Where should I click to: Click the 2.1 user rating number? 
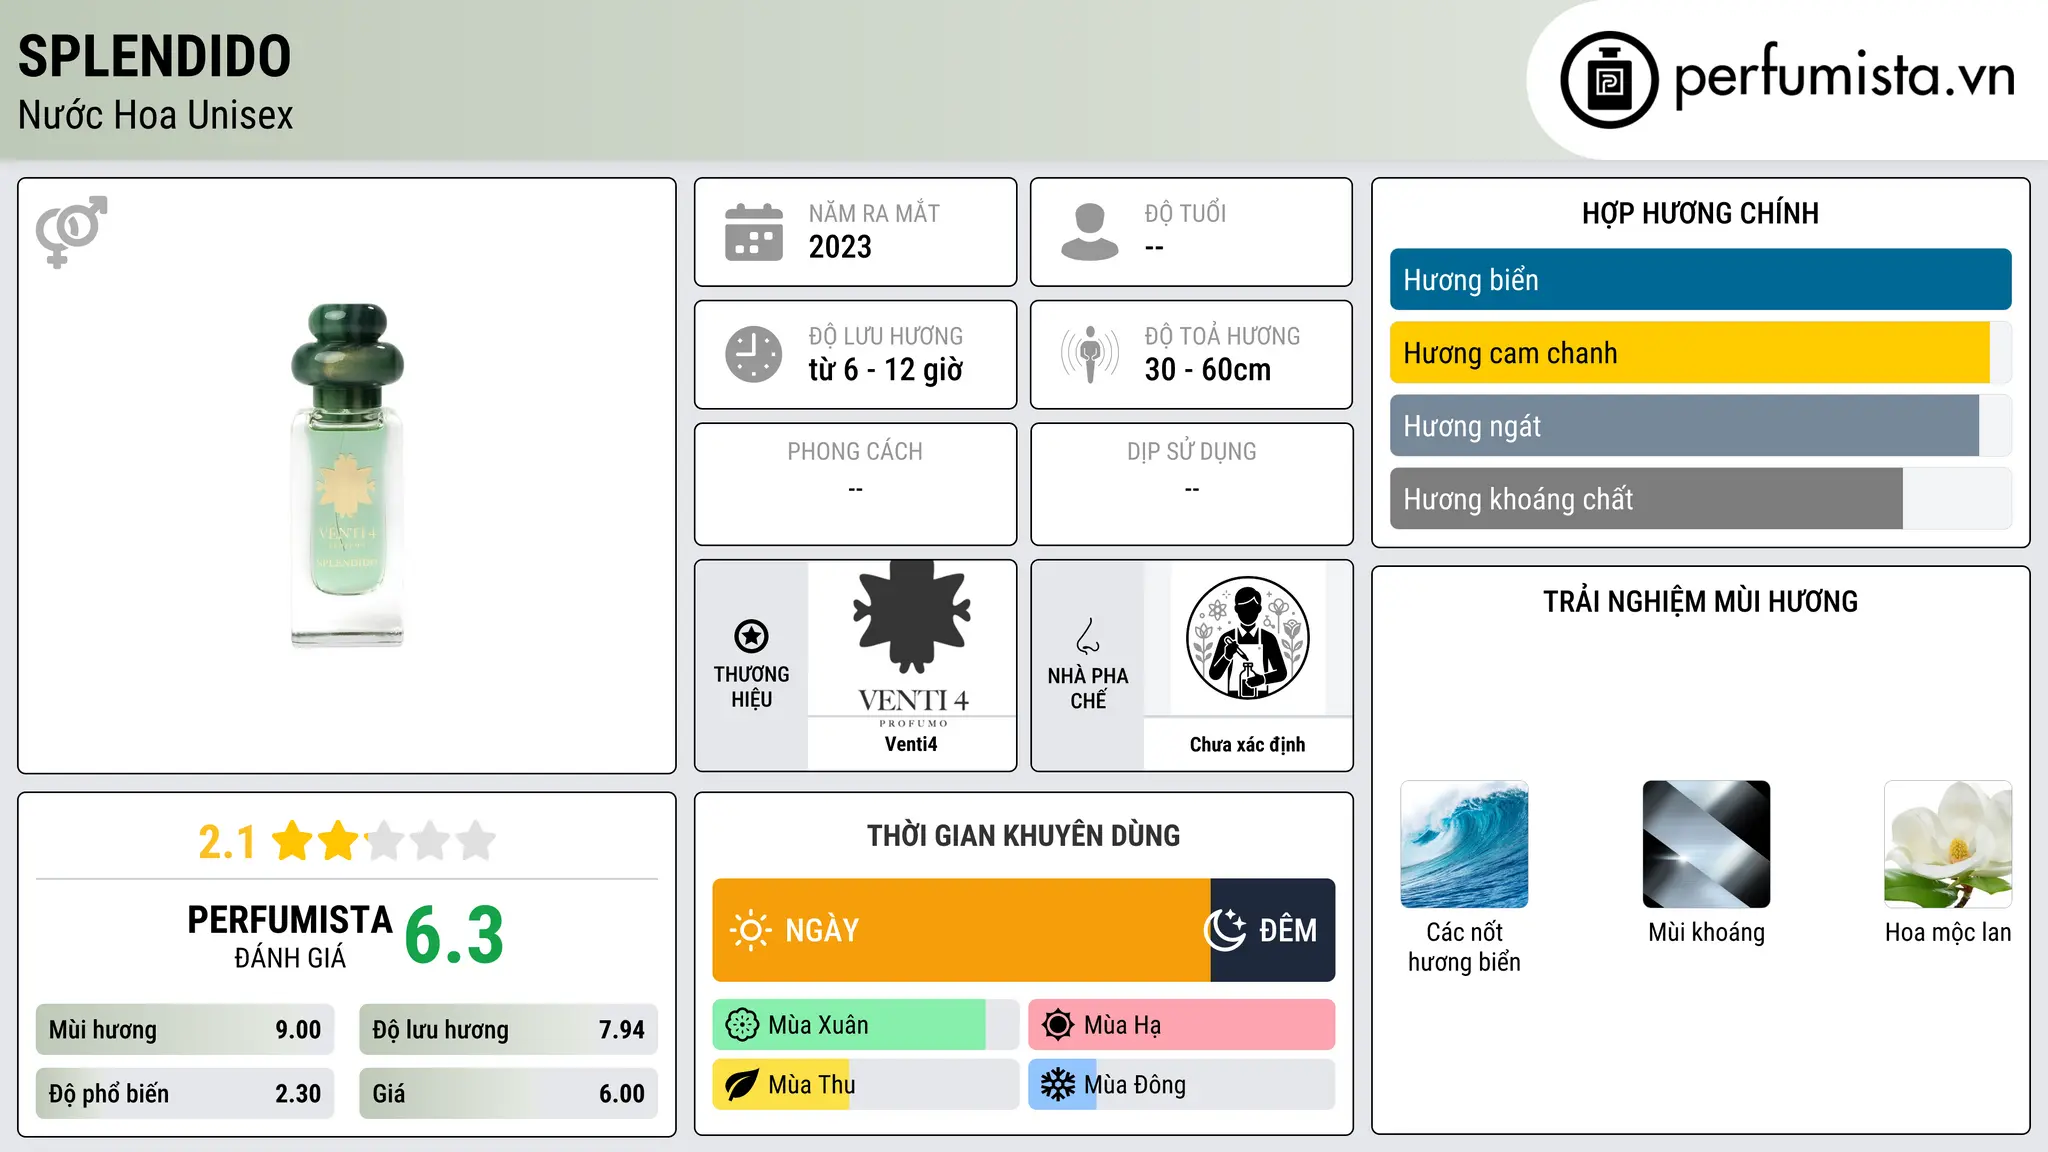[x=227, y=842]
